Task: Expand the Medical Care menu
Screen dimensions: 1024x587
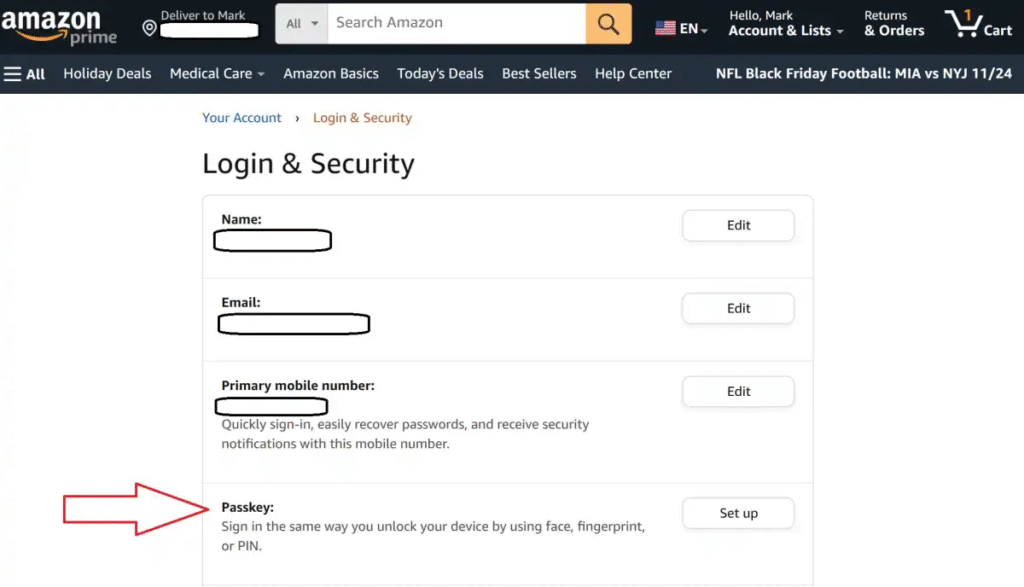Action: click(x=217, y=73)
